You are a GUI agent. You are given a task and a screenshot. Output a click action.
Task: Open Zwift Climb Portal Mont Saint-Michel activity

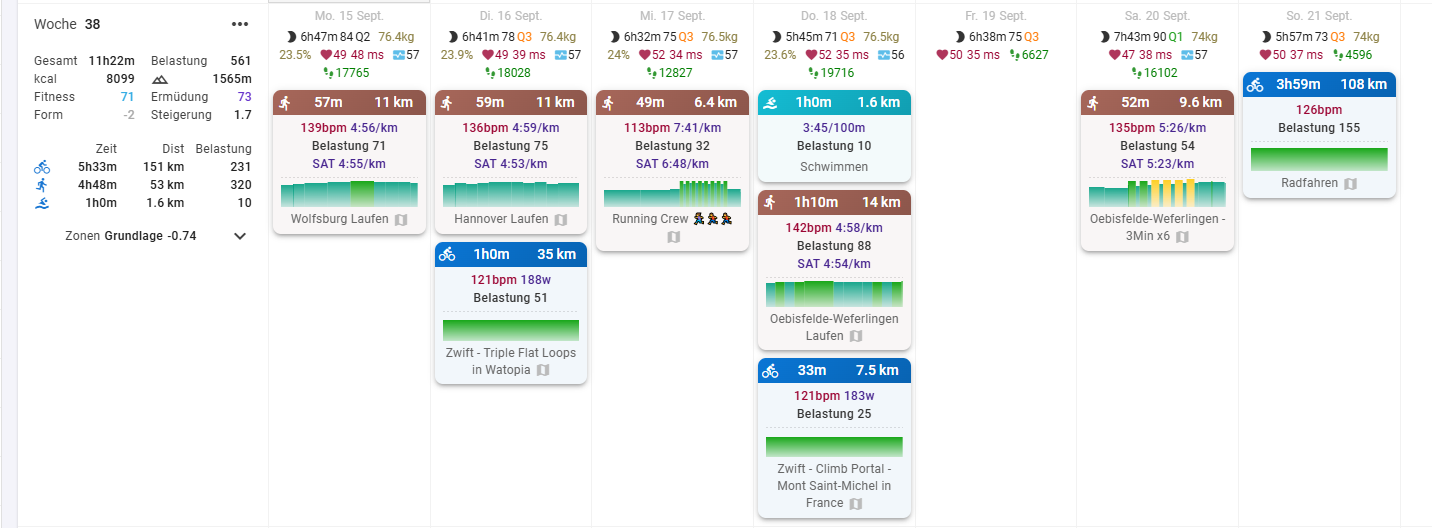834,485
